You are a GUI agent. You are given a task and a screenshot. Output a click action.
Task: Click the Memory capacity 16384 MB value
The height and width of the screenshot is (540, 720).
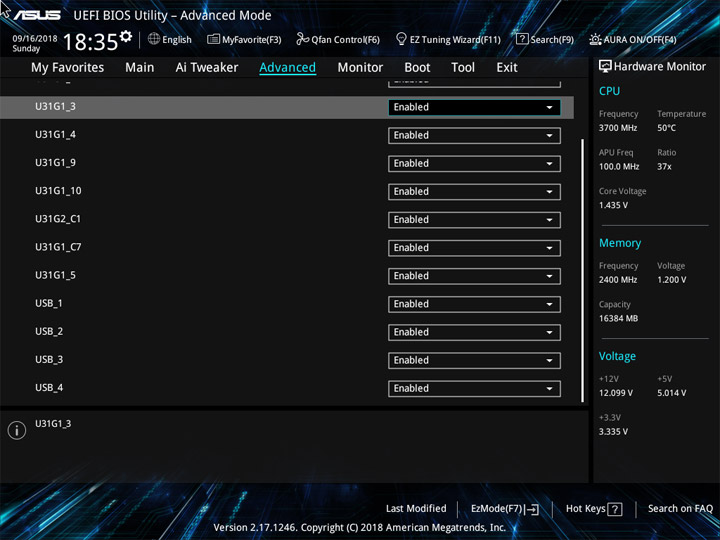pyautogui.click(x=618, y=318)
